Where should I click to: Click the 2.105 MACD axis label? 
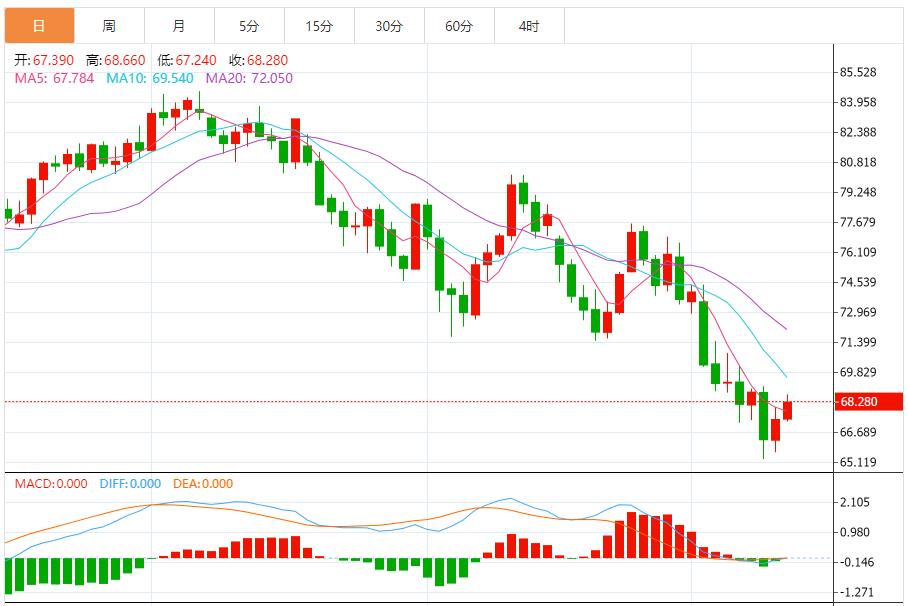click(x=856, y=503)
